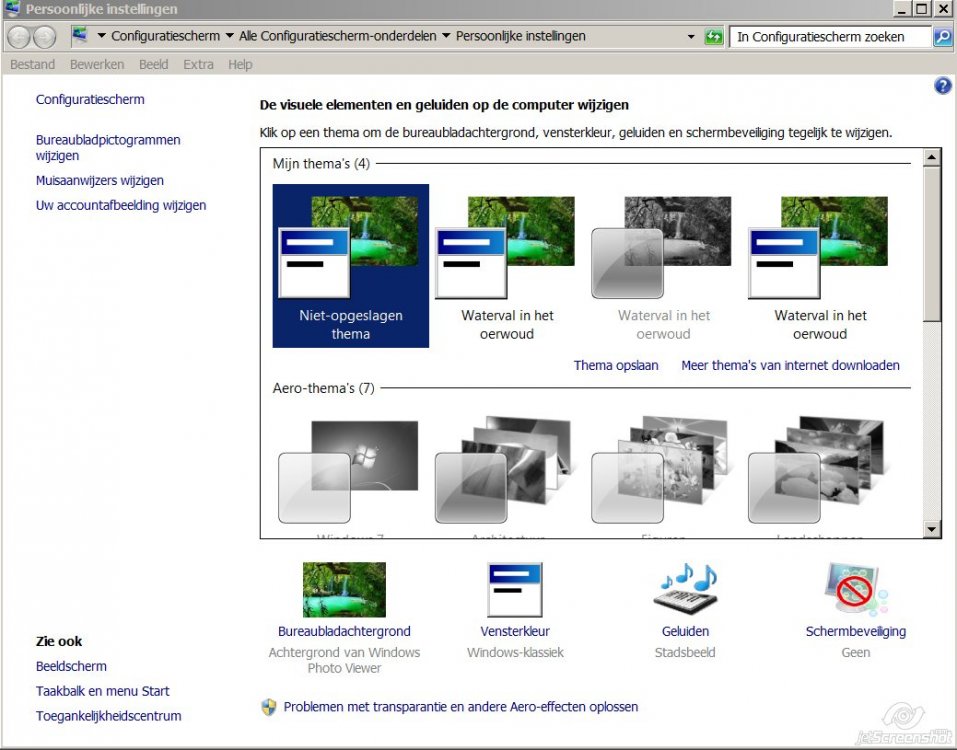Select the Niet-opgeslagen thema theme
Screen dimensions: 957x750
tap(350, 266)
